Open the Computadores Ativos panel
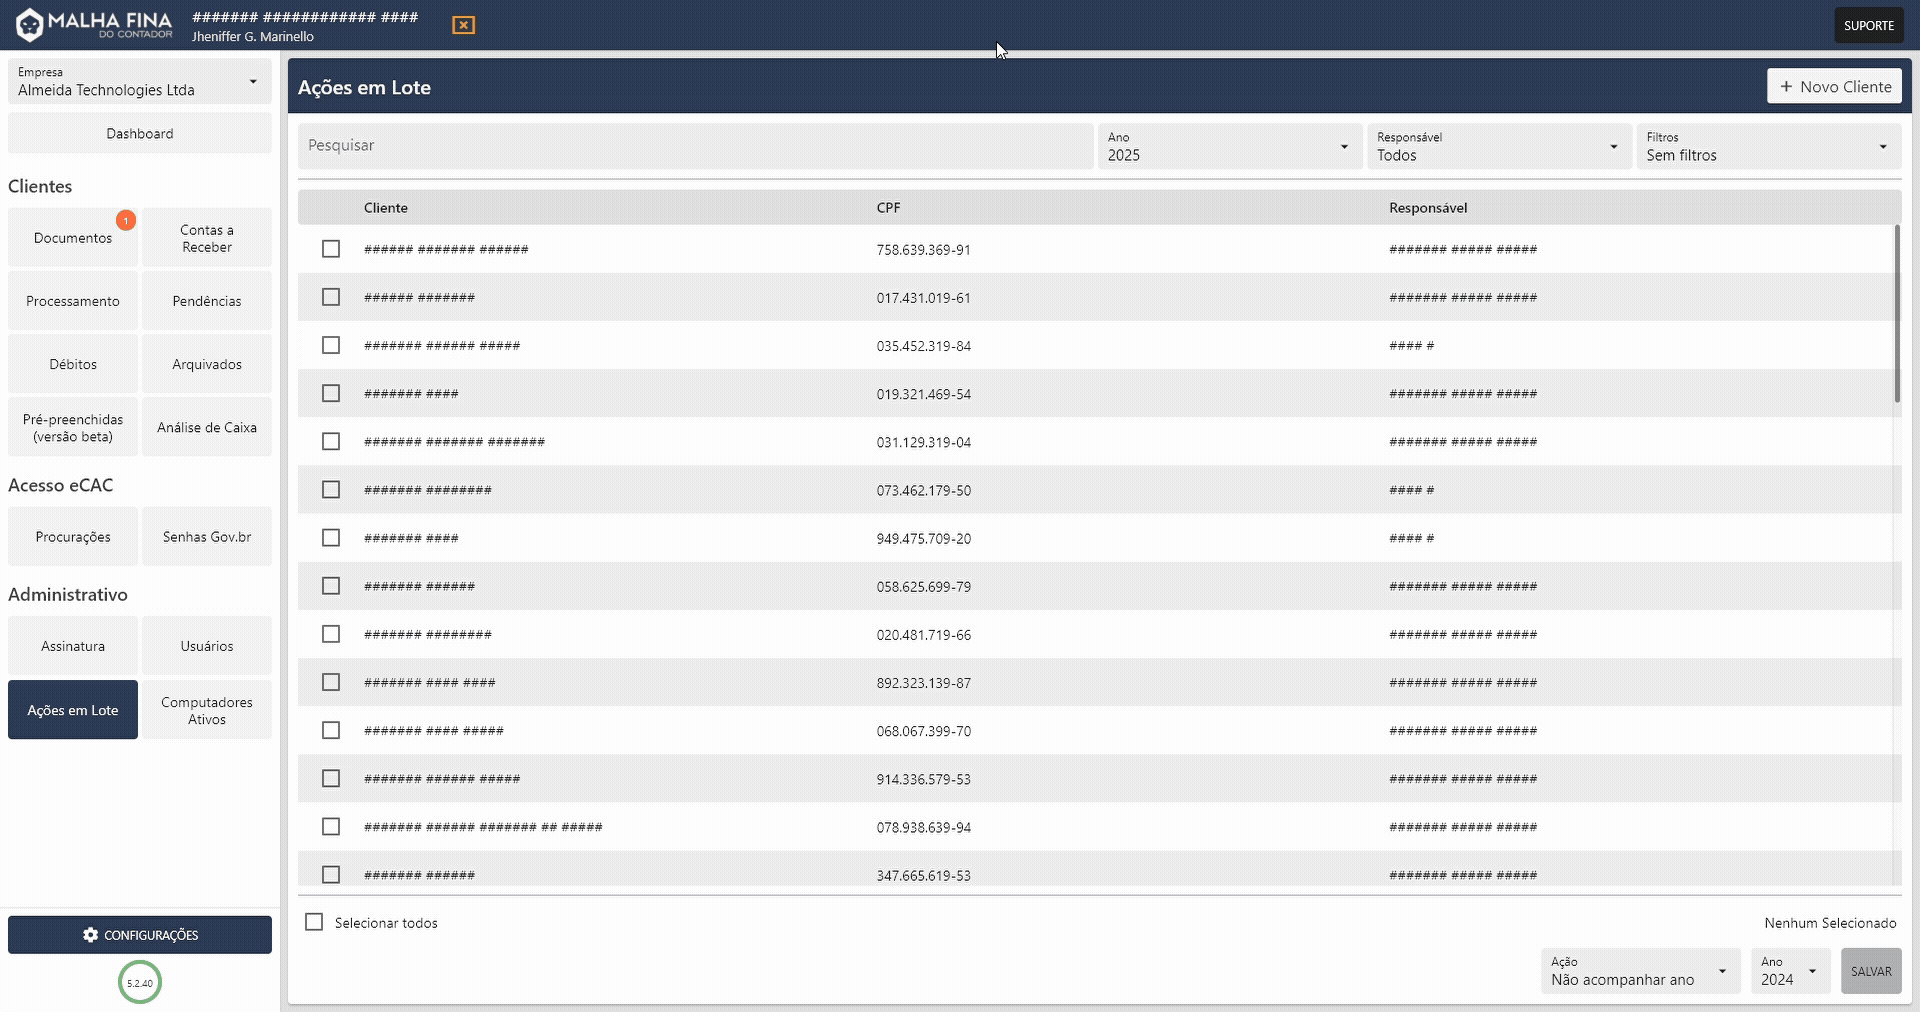1920x1012 pixels. tap(207, 710)
